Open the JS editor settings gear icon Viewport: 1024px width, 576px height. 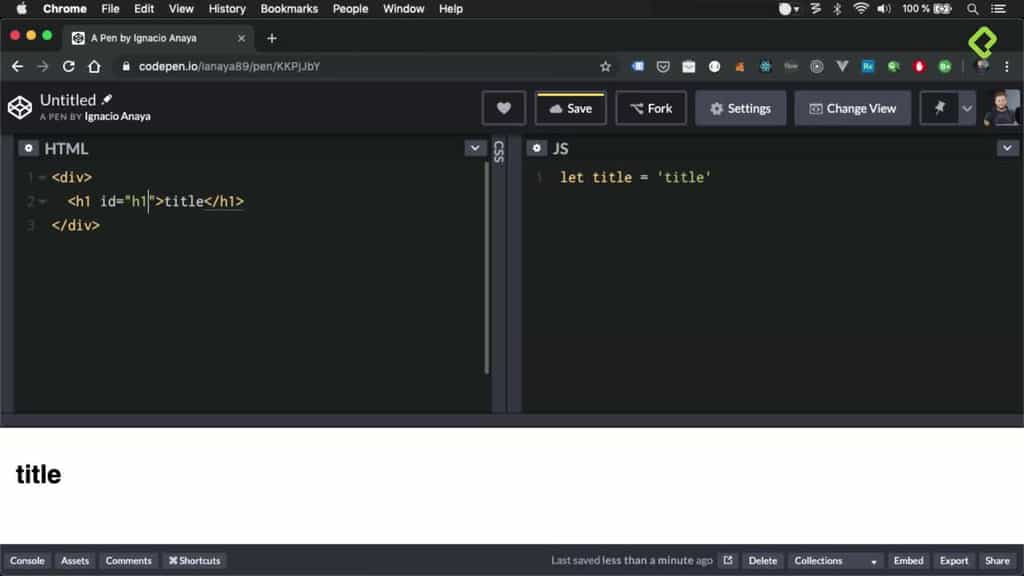tap(538, 148)
